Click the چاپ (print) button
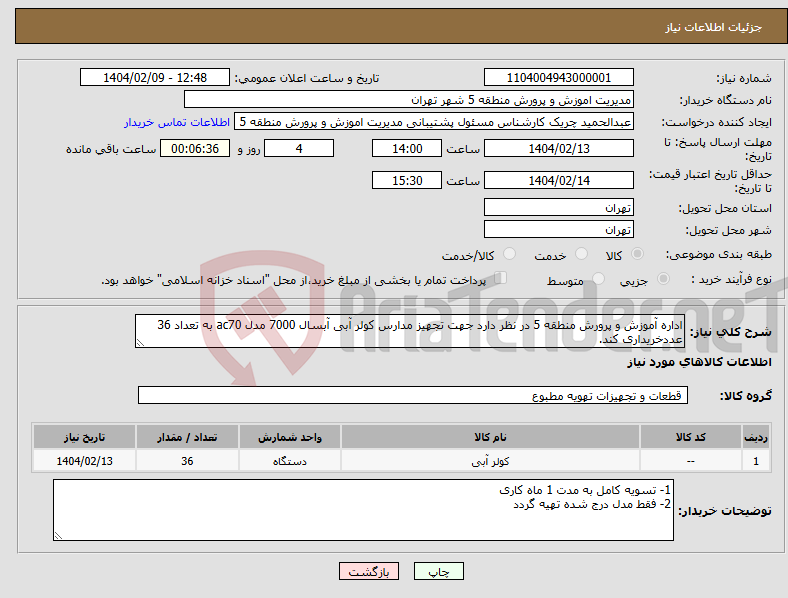 point(438,571)
